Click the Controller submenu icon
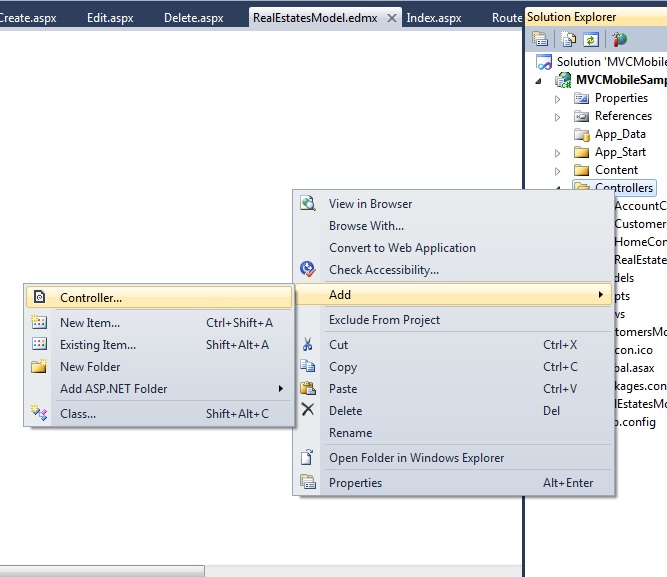The image size is (667, 577). [40, 297]
